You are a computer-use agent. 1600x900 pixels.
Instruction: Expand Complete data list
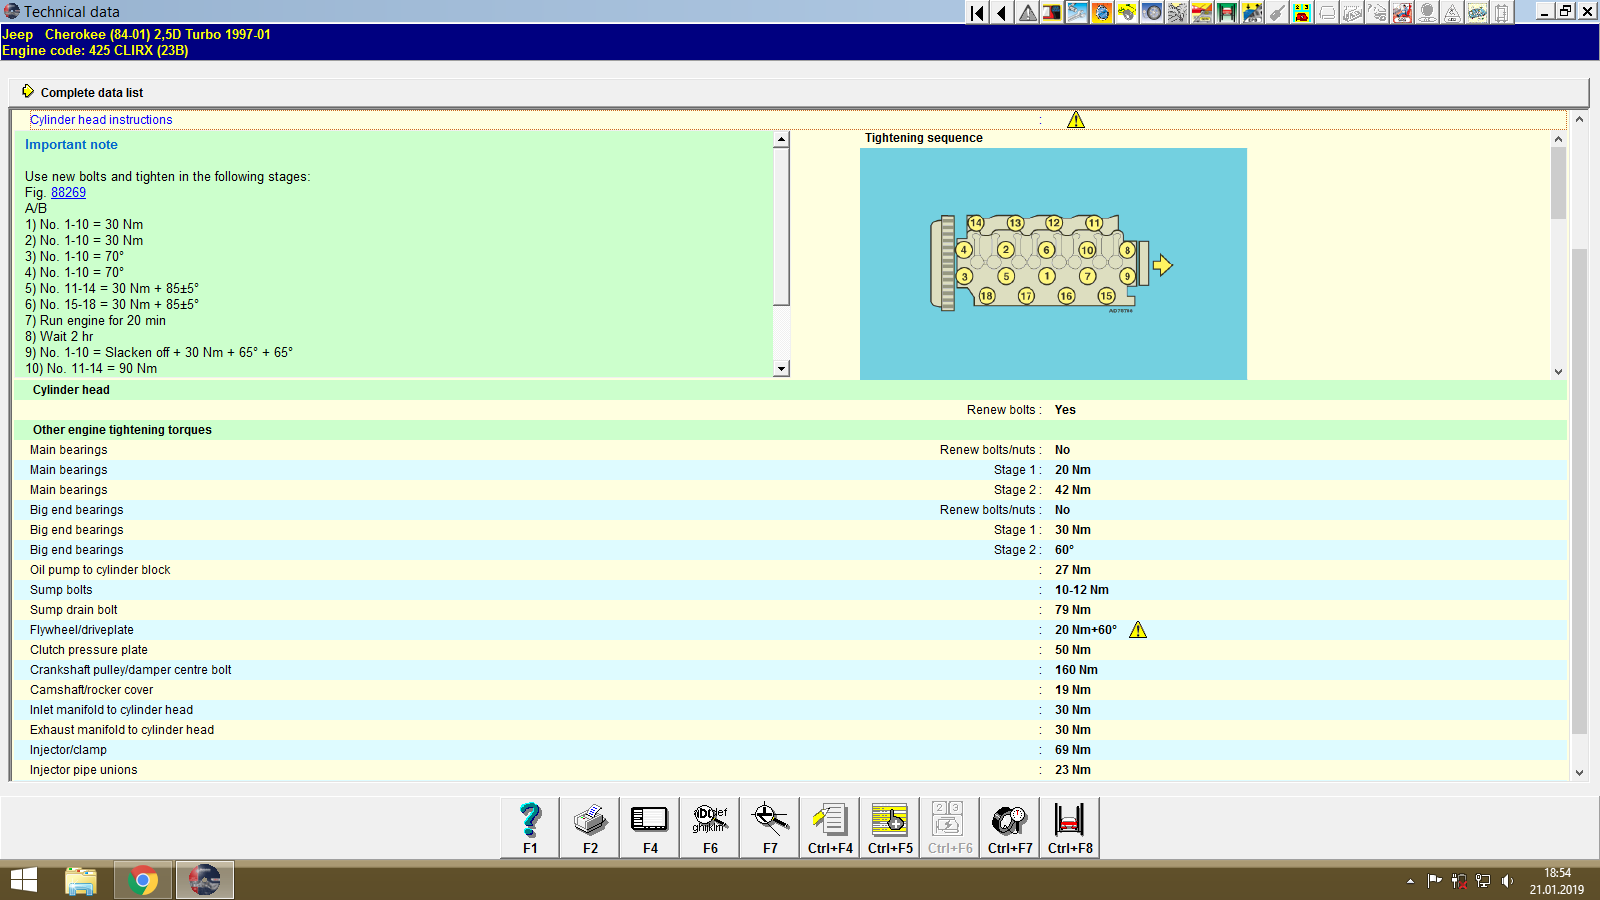pyautogui.click(x=91, y=92)
